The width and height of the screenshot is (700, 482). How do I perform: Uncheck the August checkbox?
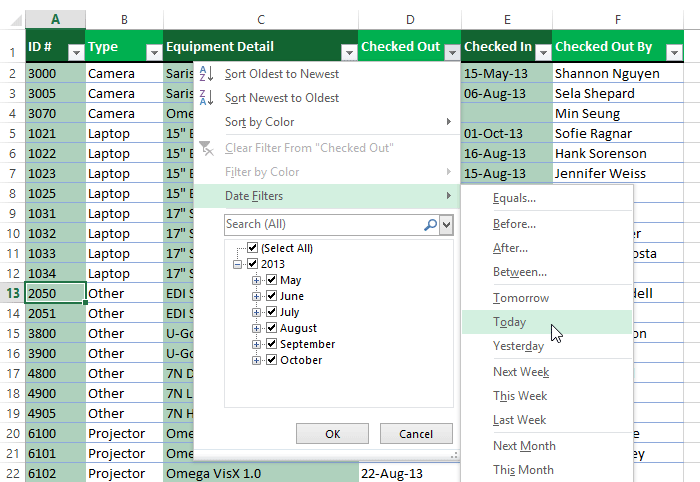pyautogui.click(x=271, y=328)
